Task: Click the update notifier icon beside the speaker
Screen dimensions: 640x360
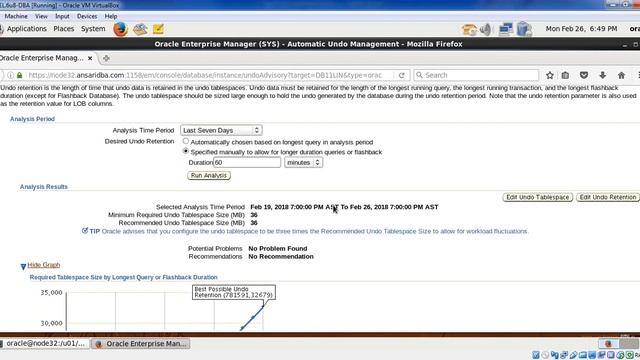Action: click(469, 29)
